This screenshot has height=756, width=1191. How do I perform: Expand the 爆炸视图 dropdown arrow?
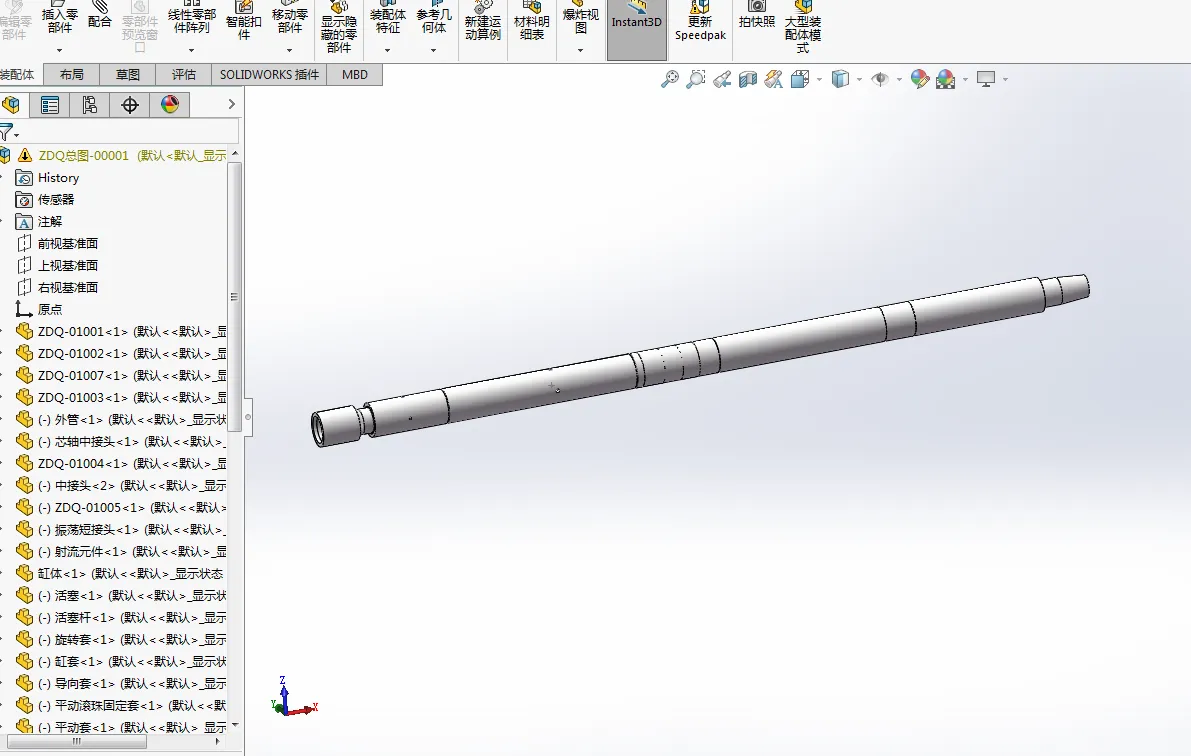point(580,51)
